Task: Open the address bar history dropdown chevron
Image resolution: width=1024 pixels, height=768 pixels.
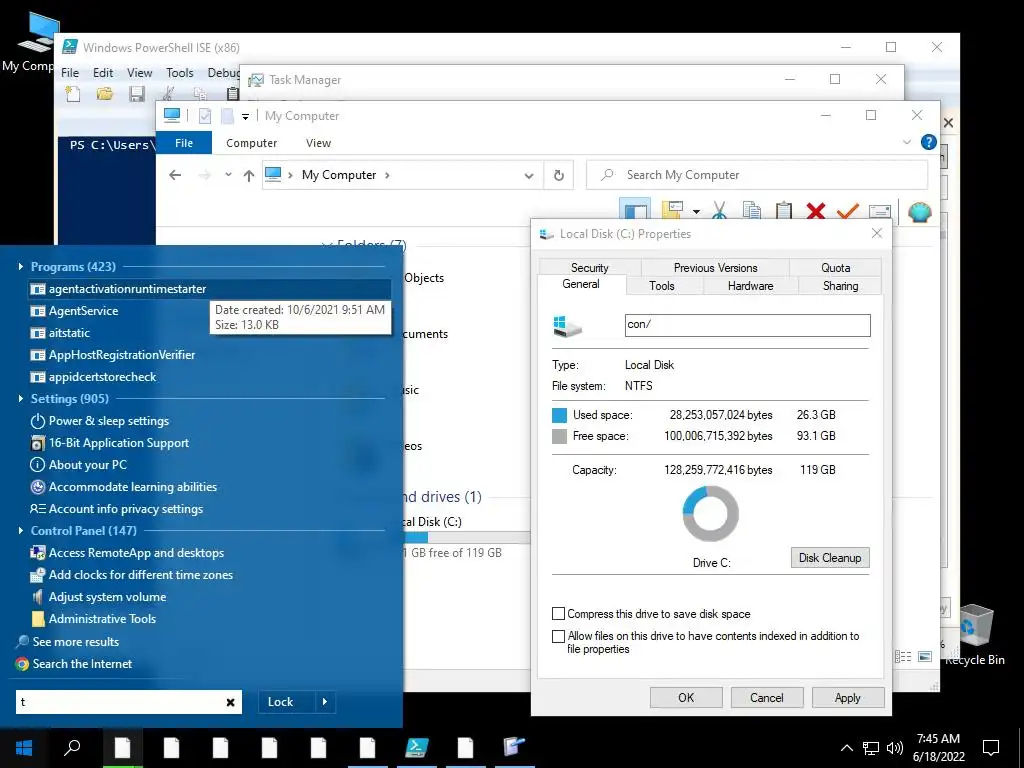Action: (x=529, y=176)
